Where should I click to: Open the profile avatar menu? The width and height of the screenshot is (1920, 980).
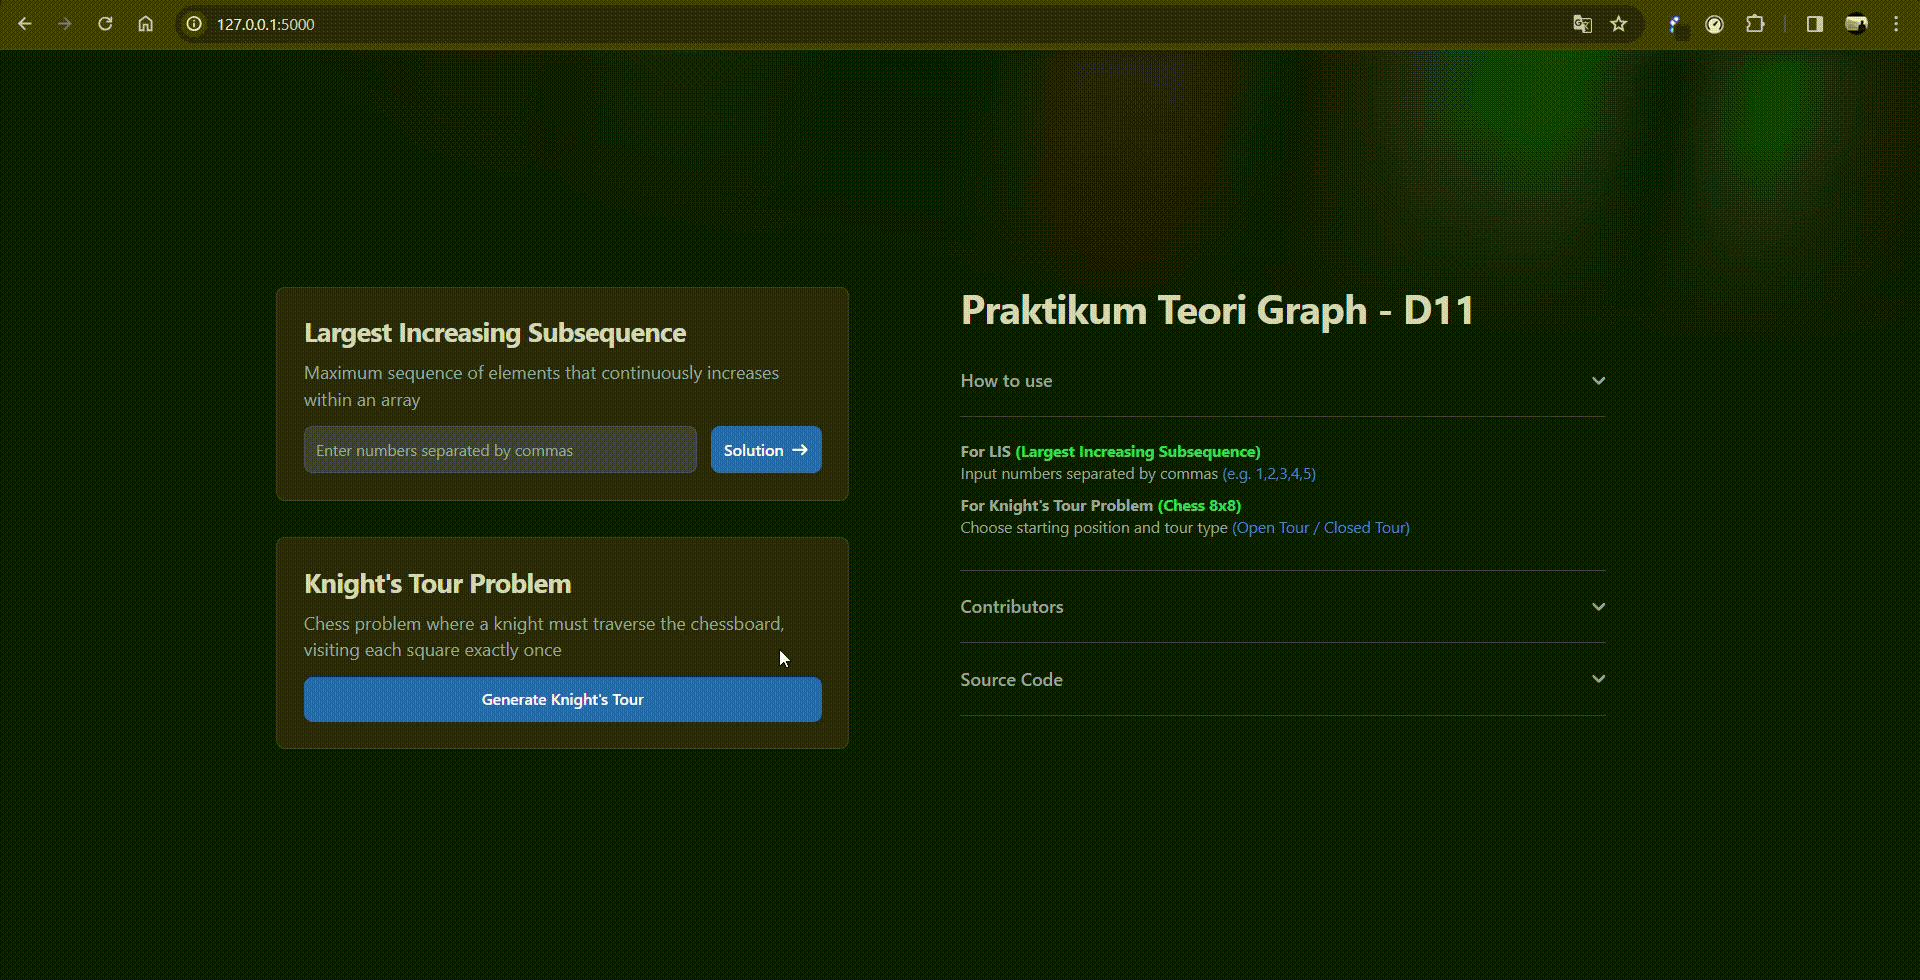[x=1856, y=24]
